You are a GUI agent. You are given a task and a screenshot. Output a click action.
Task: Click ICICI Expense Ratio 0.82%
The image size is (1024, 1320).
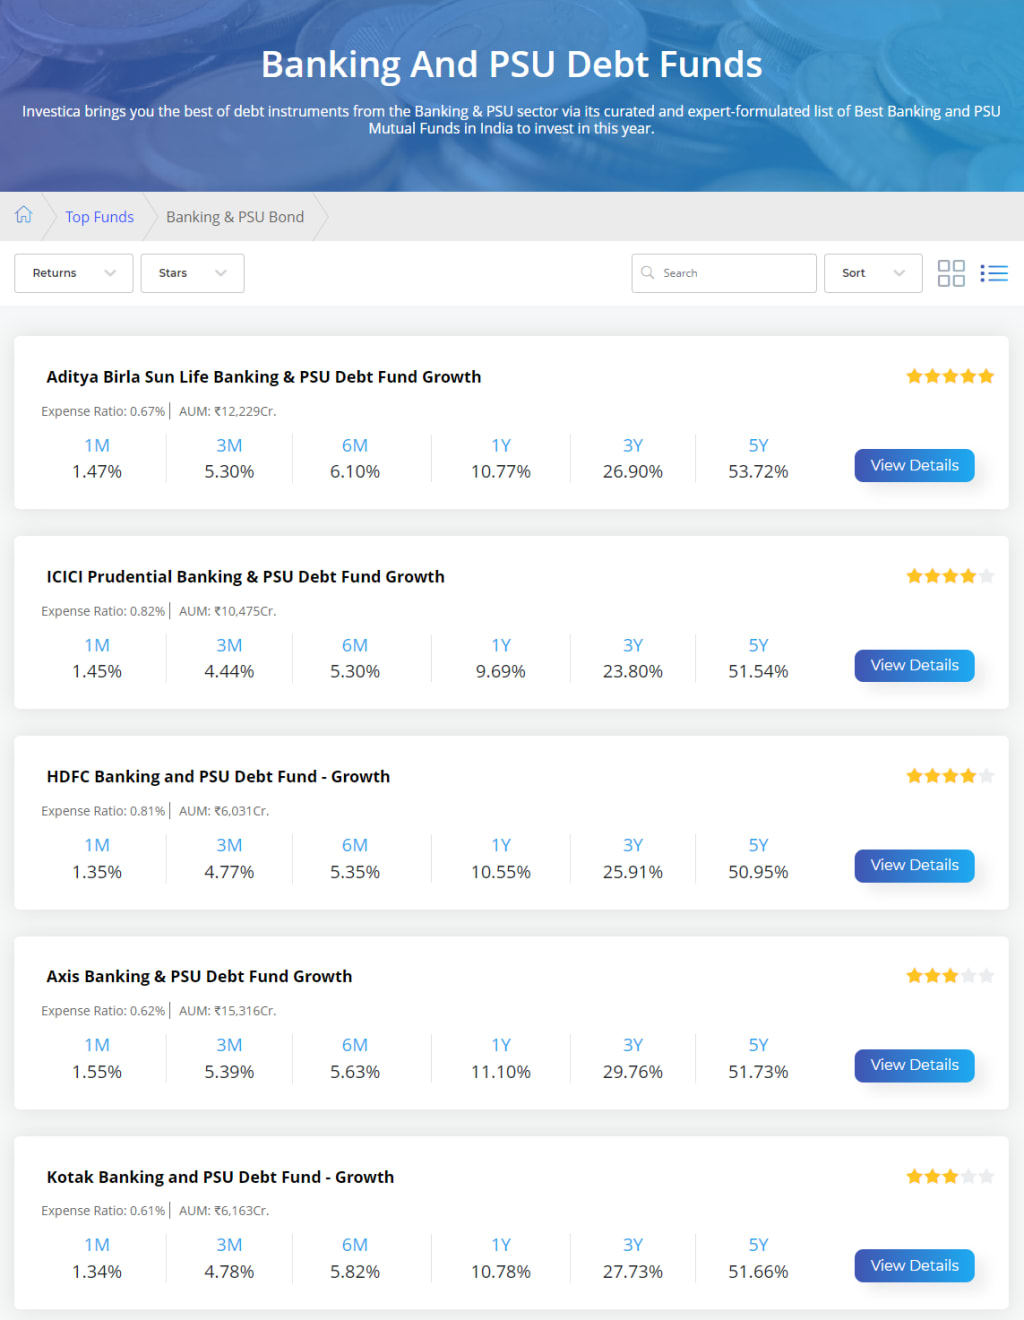point(103,611)
